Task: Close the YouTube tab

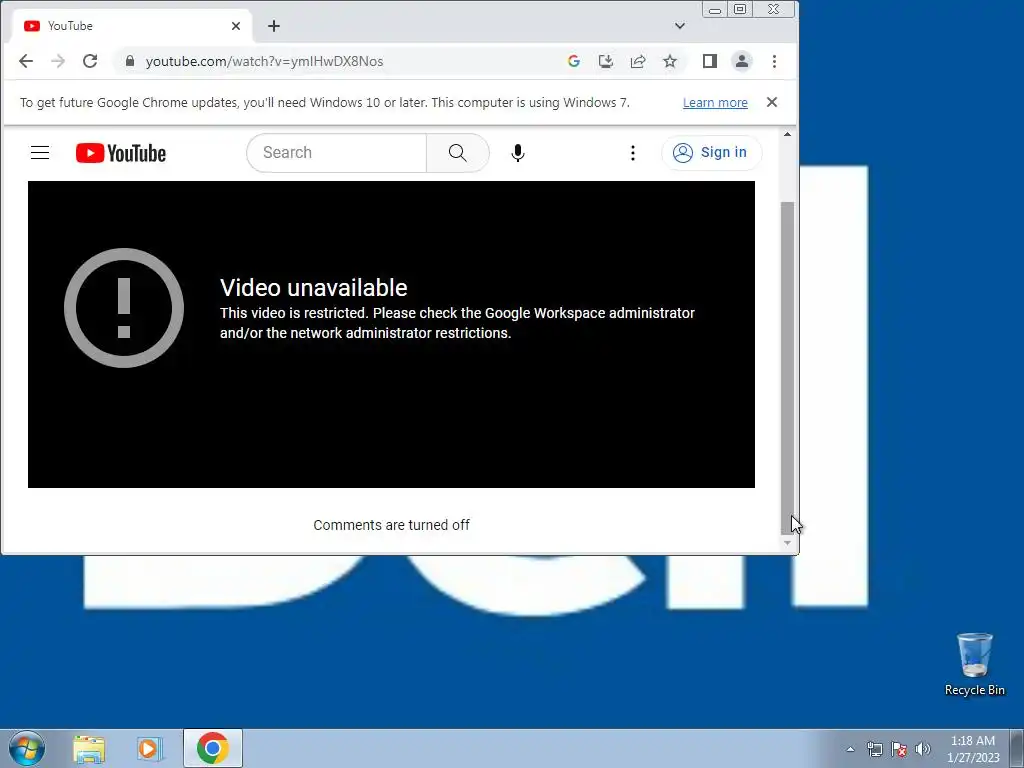Action: tap(236, 26)
